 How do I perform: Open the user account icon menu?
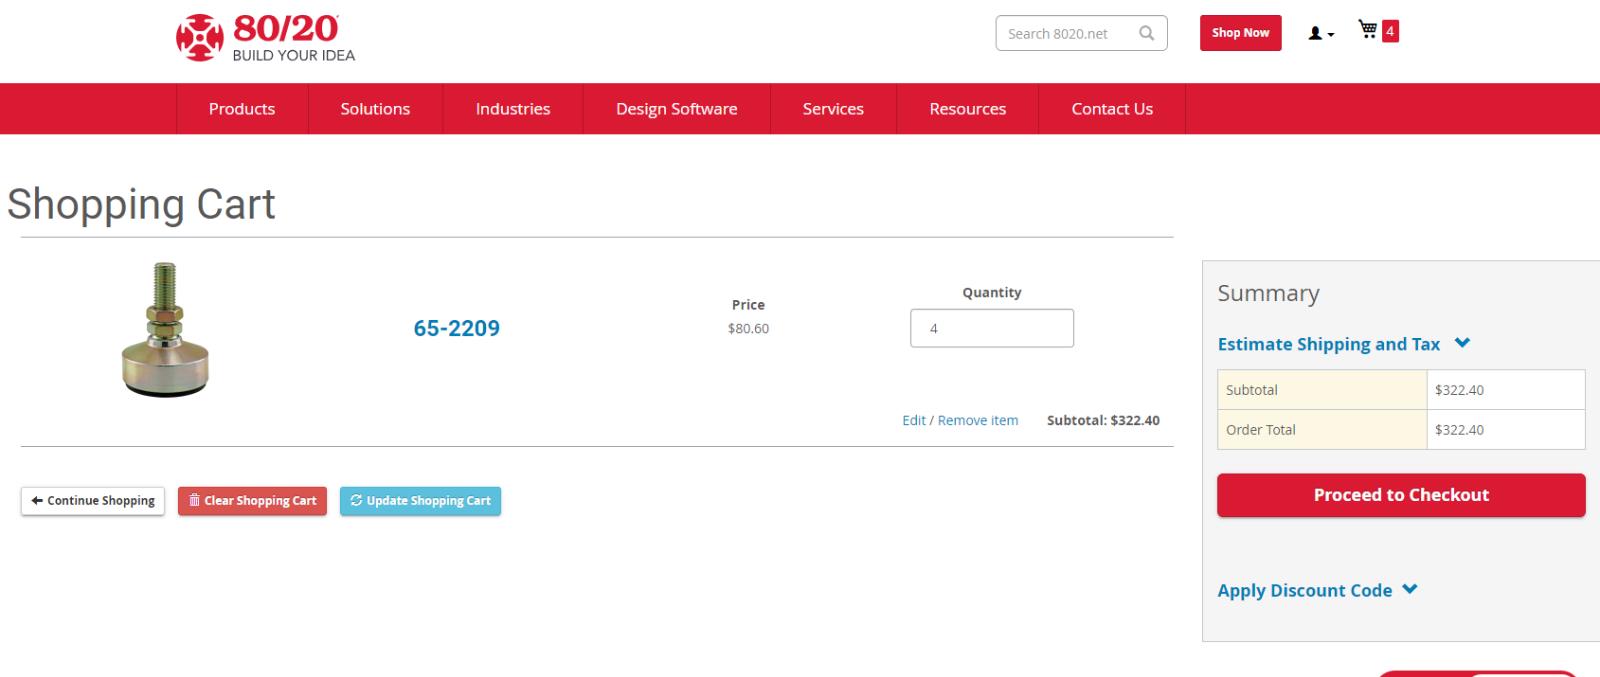tap(1321, 34)
